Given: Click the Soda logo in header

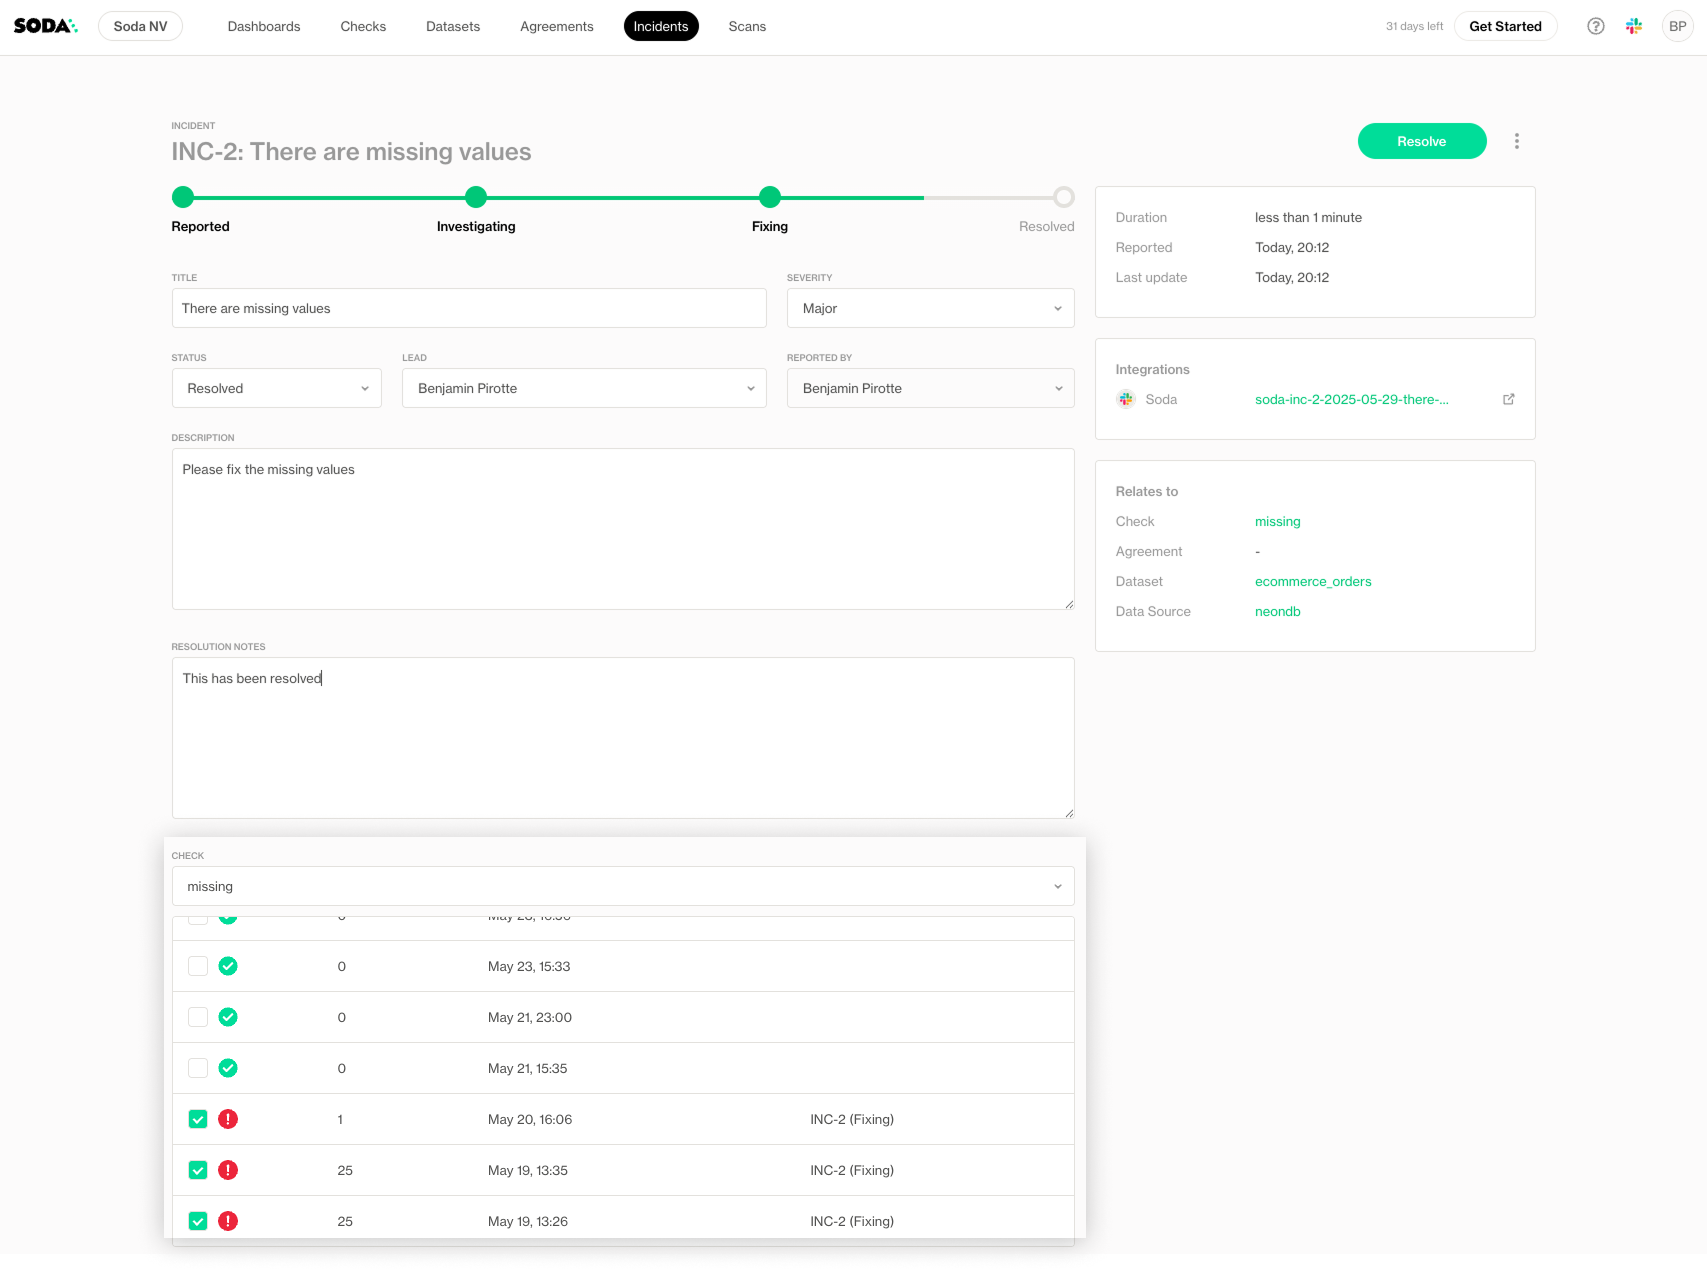Looking at the screenshot, I should pyautogui.click(x=45, y=26).
